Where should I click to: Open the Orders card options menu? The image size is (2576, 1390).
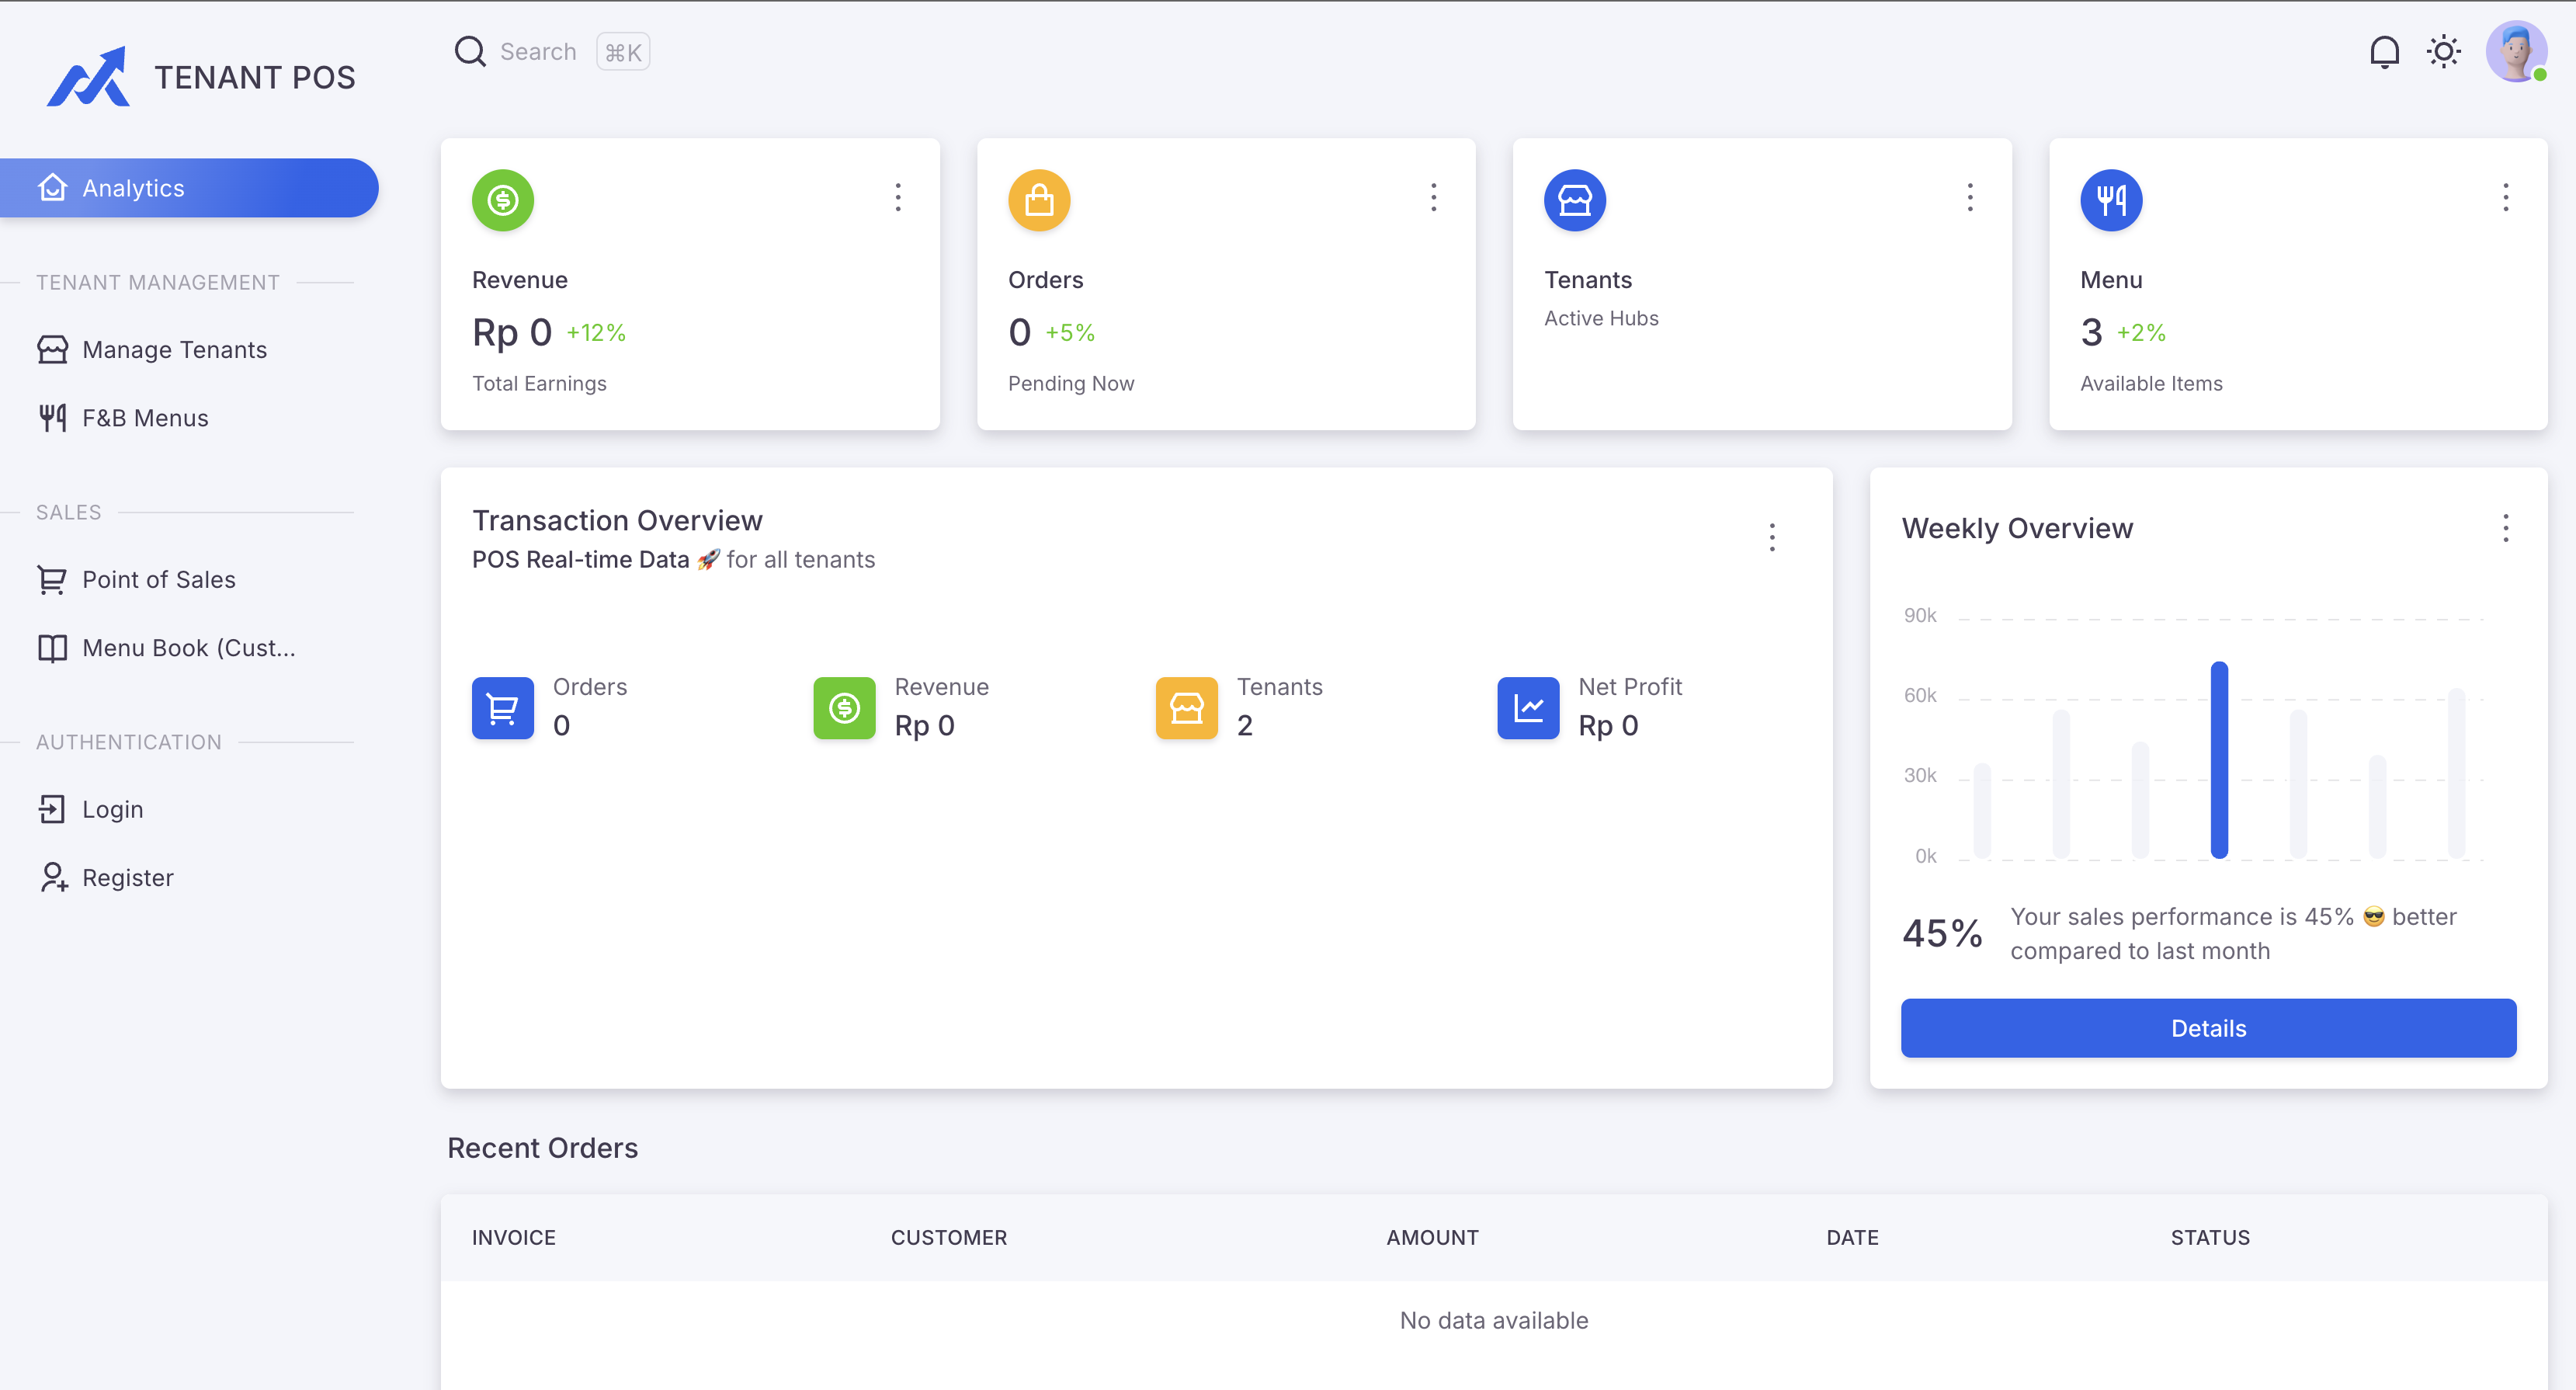(1434, 197)
